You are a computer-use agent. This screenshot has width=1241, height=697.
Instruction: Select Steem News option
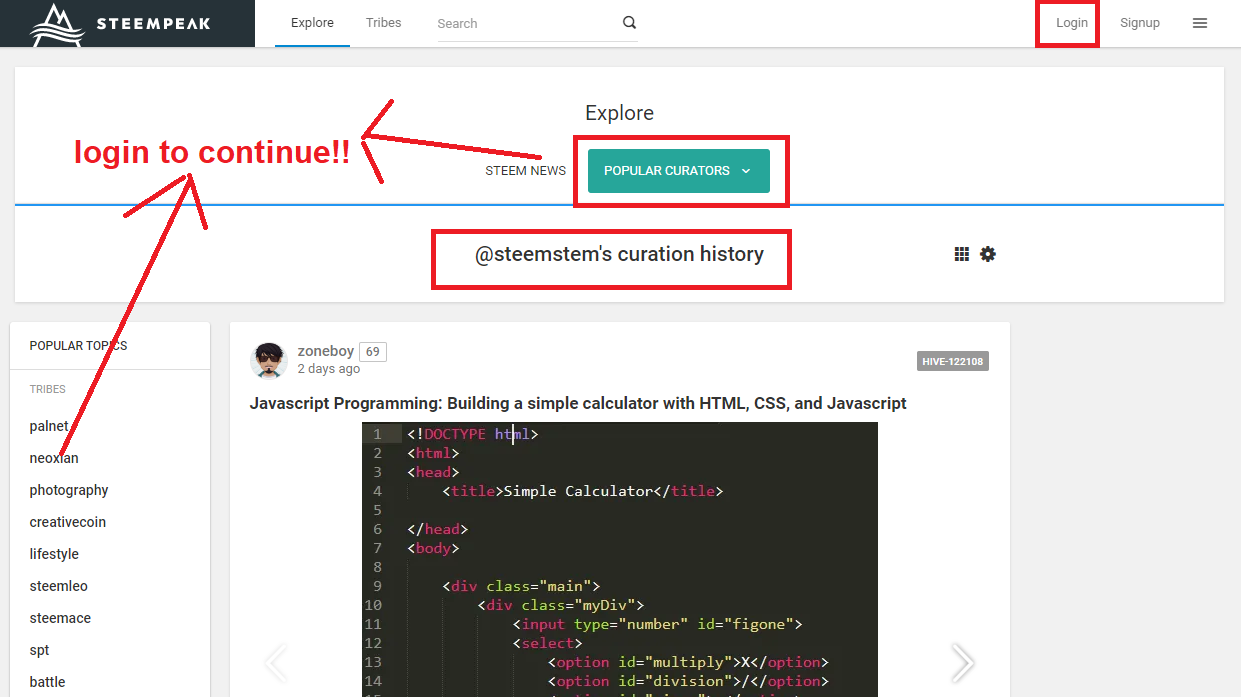[x=525, y=171]
